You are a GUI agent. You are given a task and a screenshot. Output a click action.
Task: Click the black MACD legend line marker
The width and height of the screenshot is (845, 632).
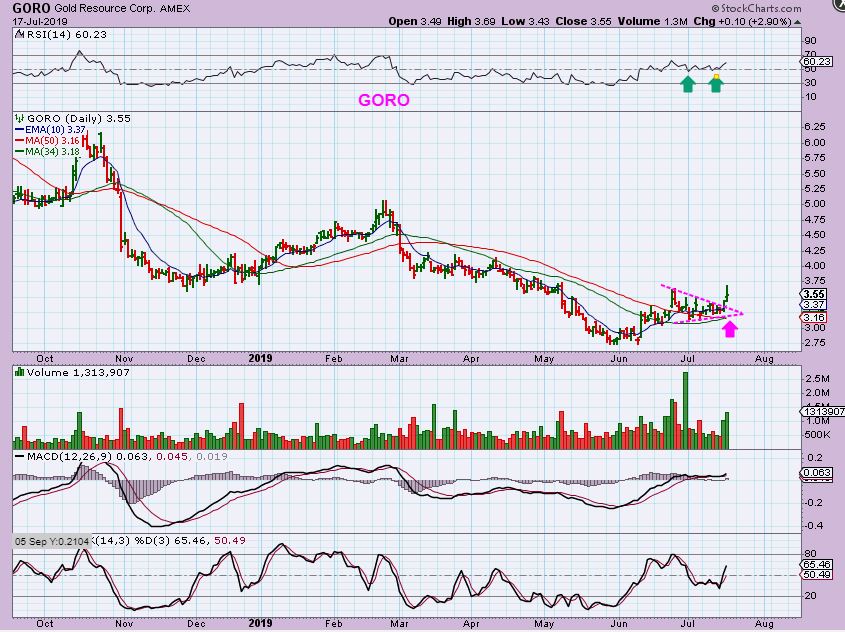20,456
